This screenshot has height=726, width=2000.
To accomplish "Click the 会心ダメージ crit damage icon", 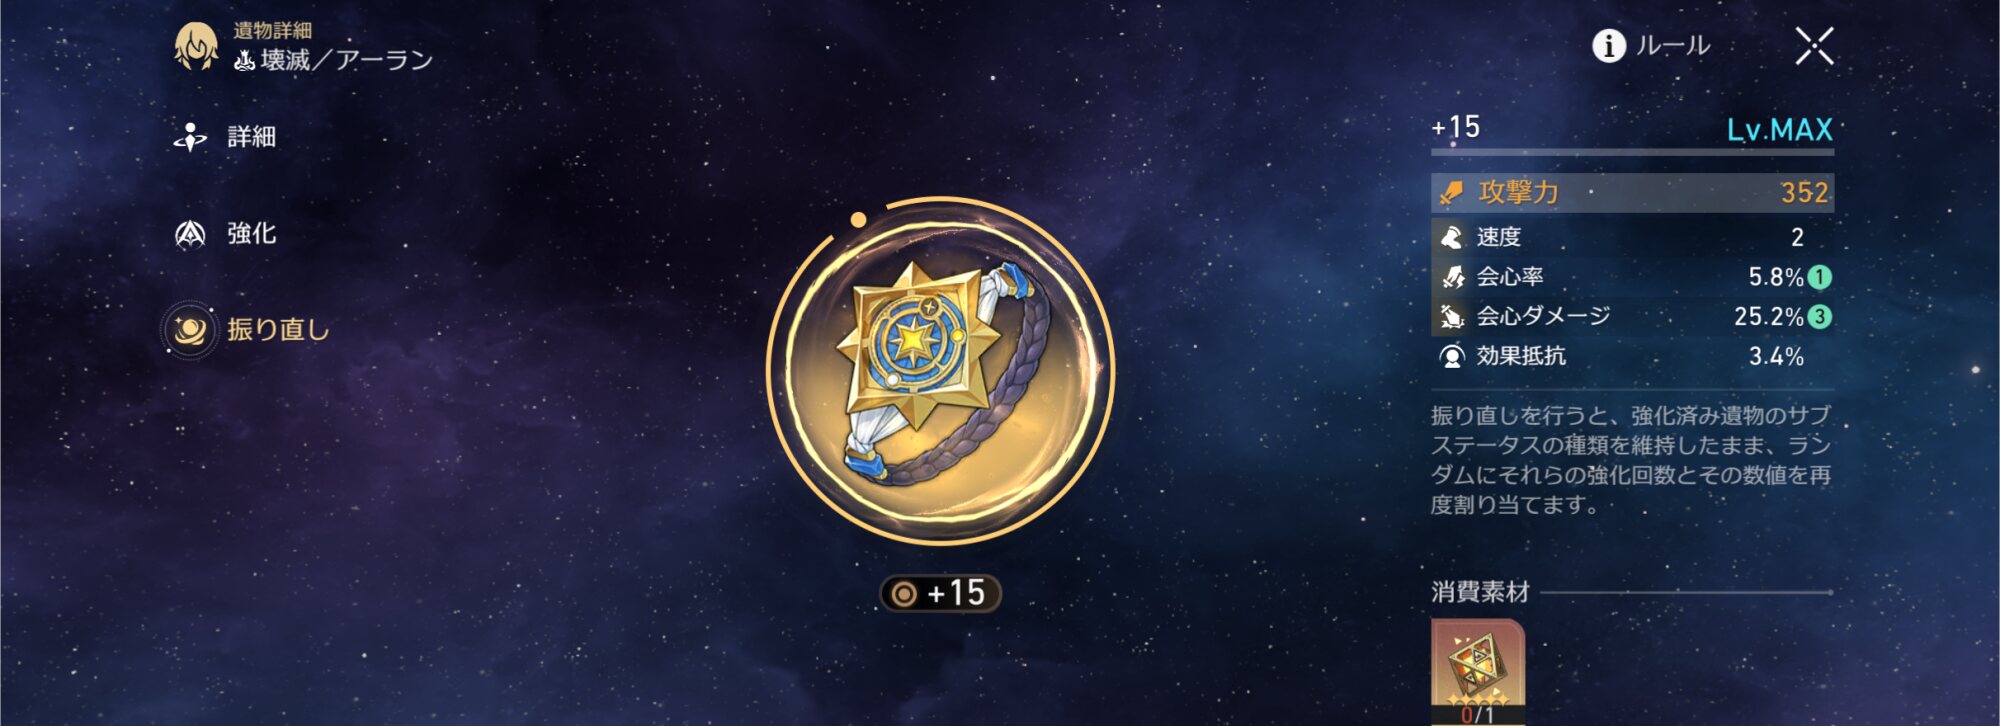I will point(1451,317).
